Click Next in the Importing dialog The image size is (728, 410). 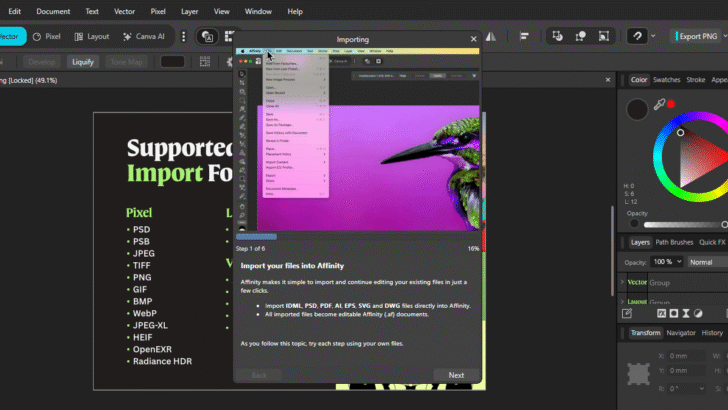click(456, 375)
